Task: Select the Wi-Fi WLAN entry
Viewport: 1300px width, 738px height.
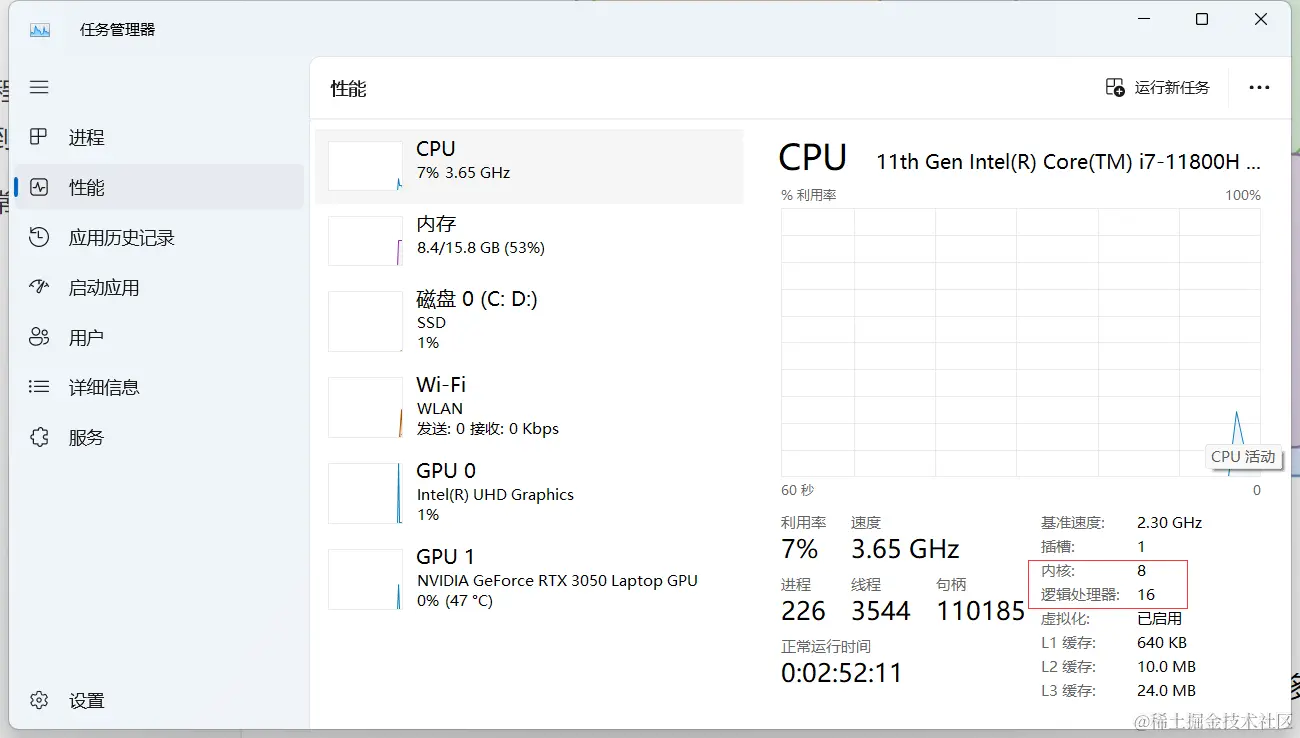Action: click(x=529, y=406)
